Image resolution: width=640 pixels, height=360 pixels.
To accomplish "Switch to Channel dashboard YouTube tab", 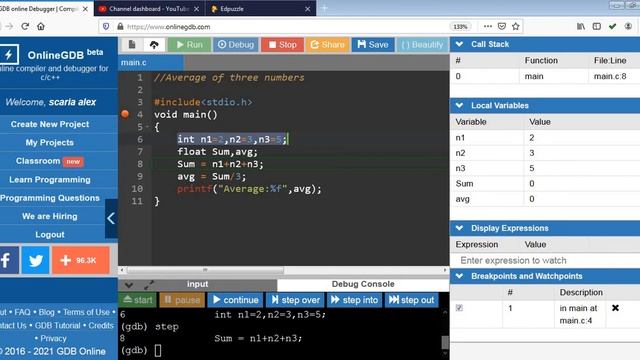I will pos(149,9).
